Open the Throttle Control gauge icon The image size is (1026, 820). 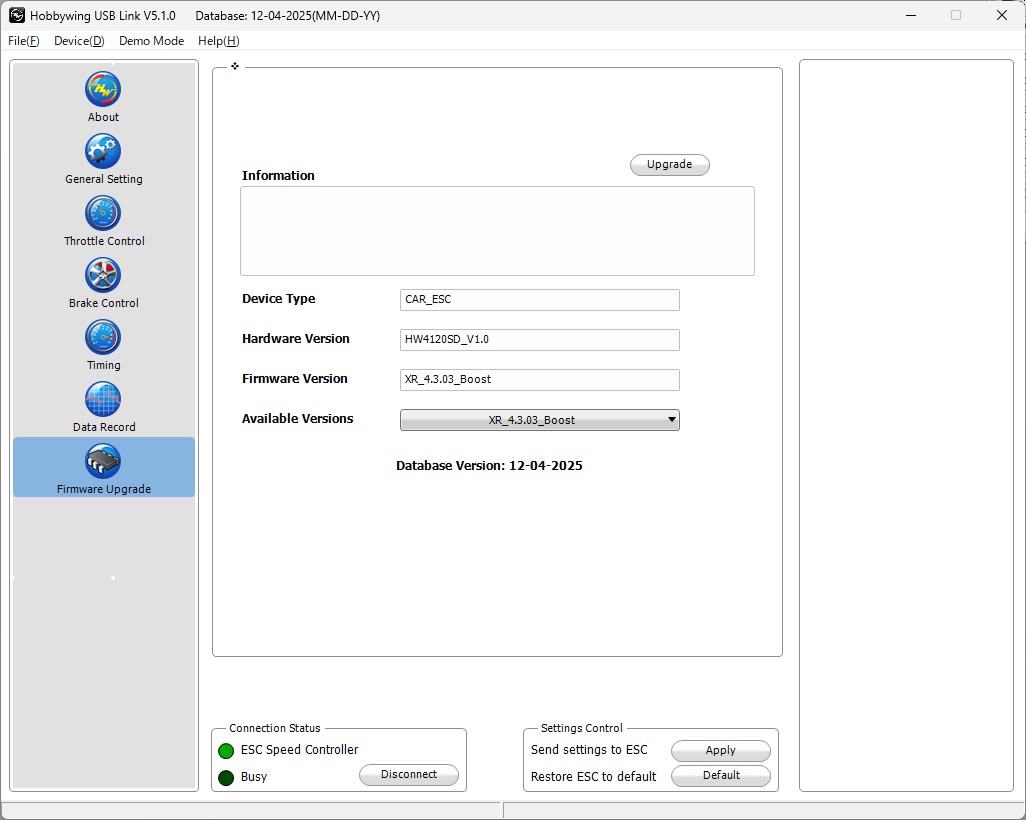click(x=103, y=213)
